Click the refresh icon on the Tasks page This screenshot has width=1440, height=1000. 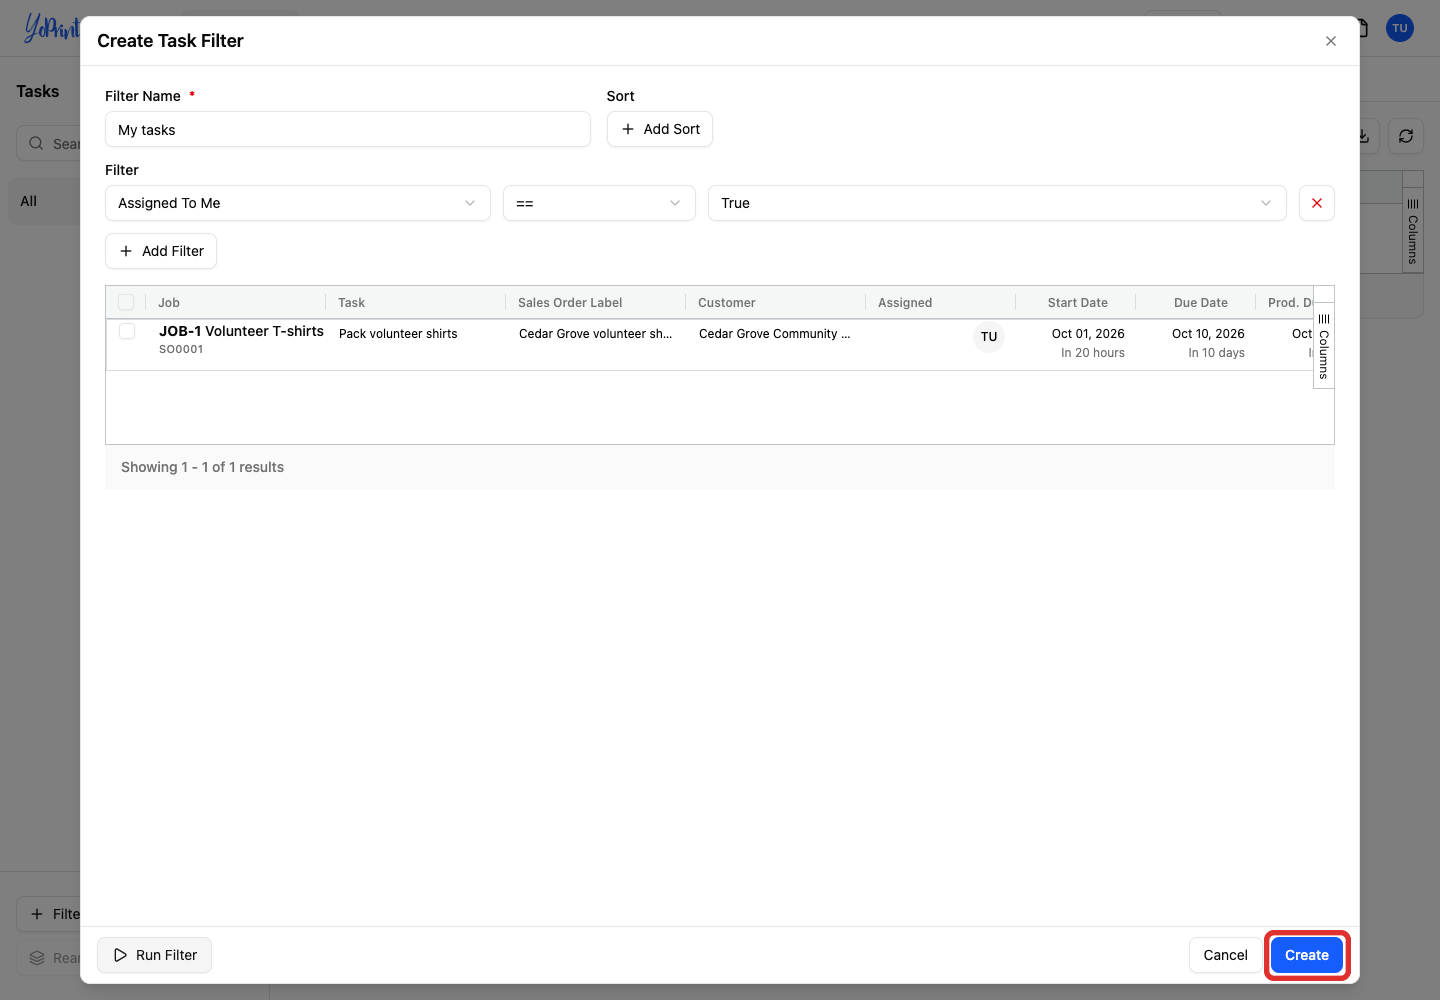[1406, 136]
